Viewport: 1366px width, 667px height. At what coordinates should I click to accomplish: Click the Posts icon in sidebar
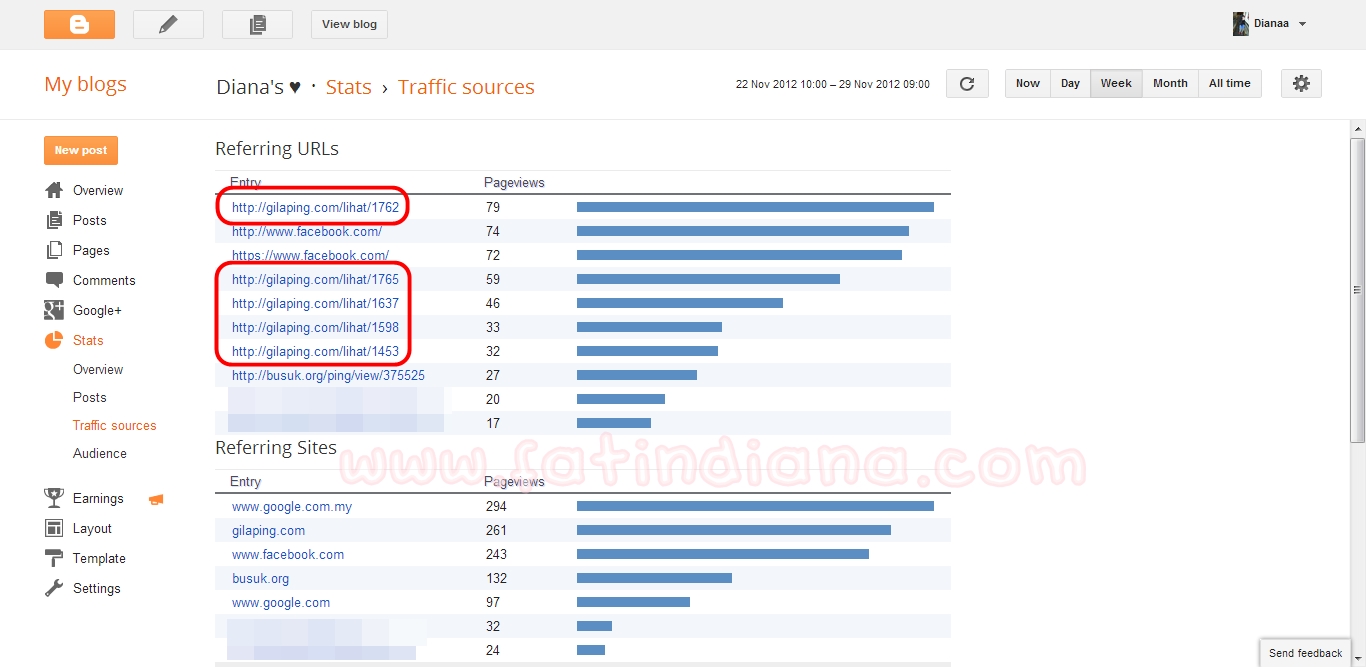click(54, 220)
